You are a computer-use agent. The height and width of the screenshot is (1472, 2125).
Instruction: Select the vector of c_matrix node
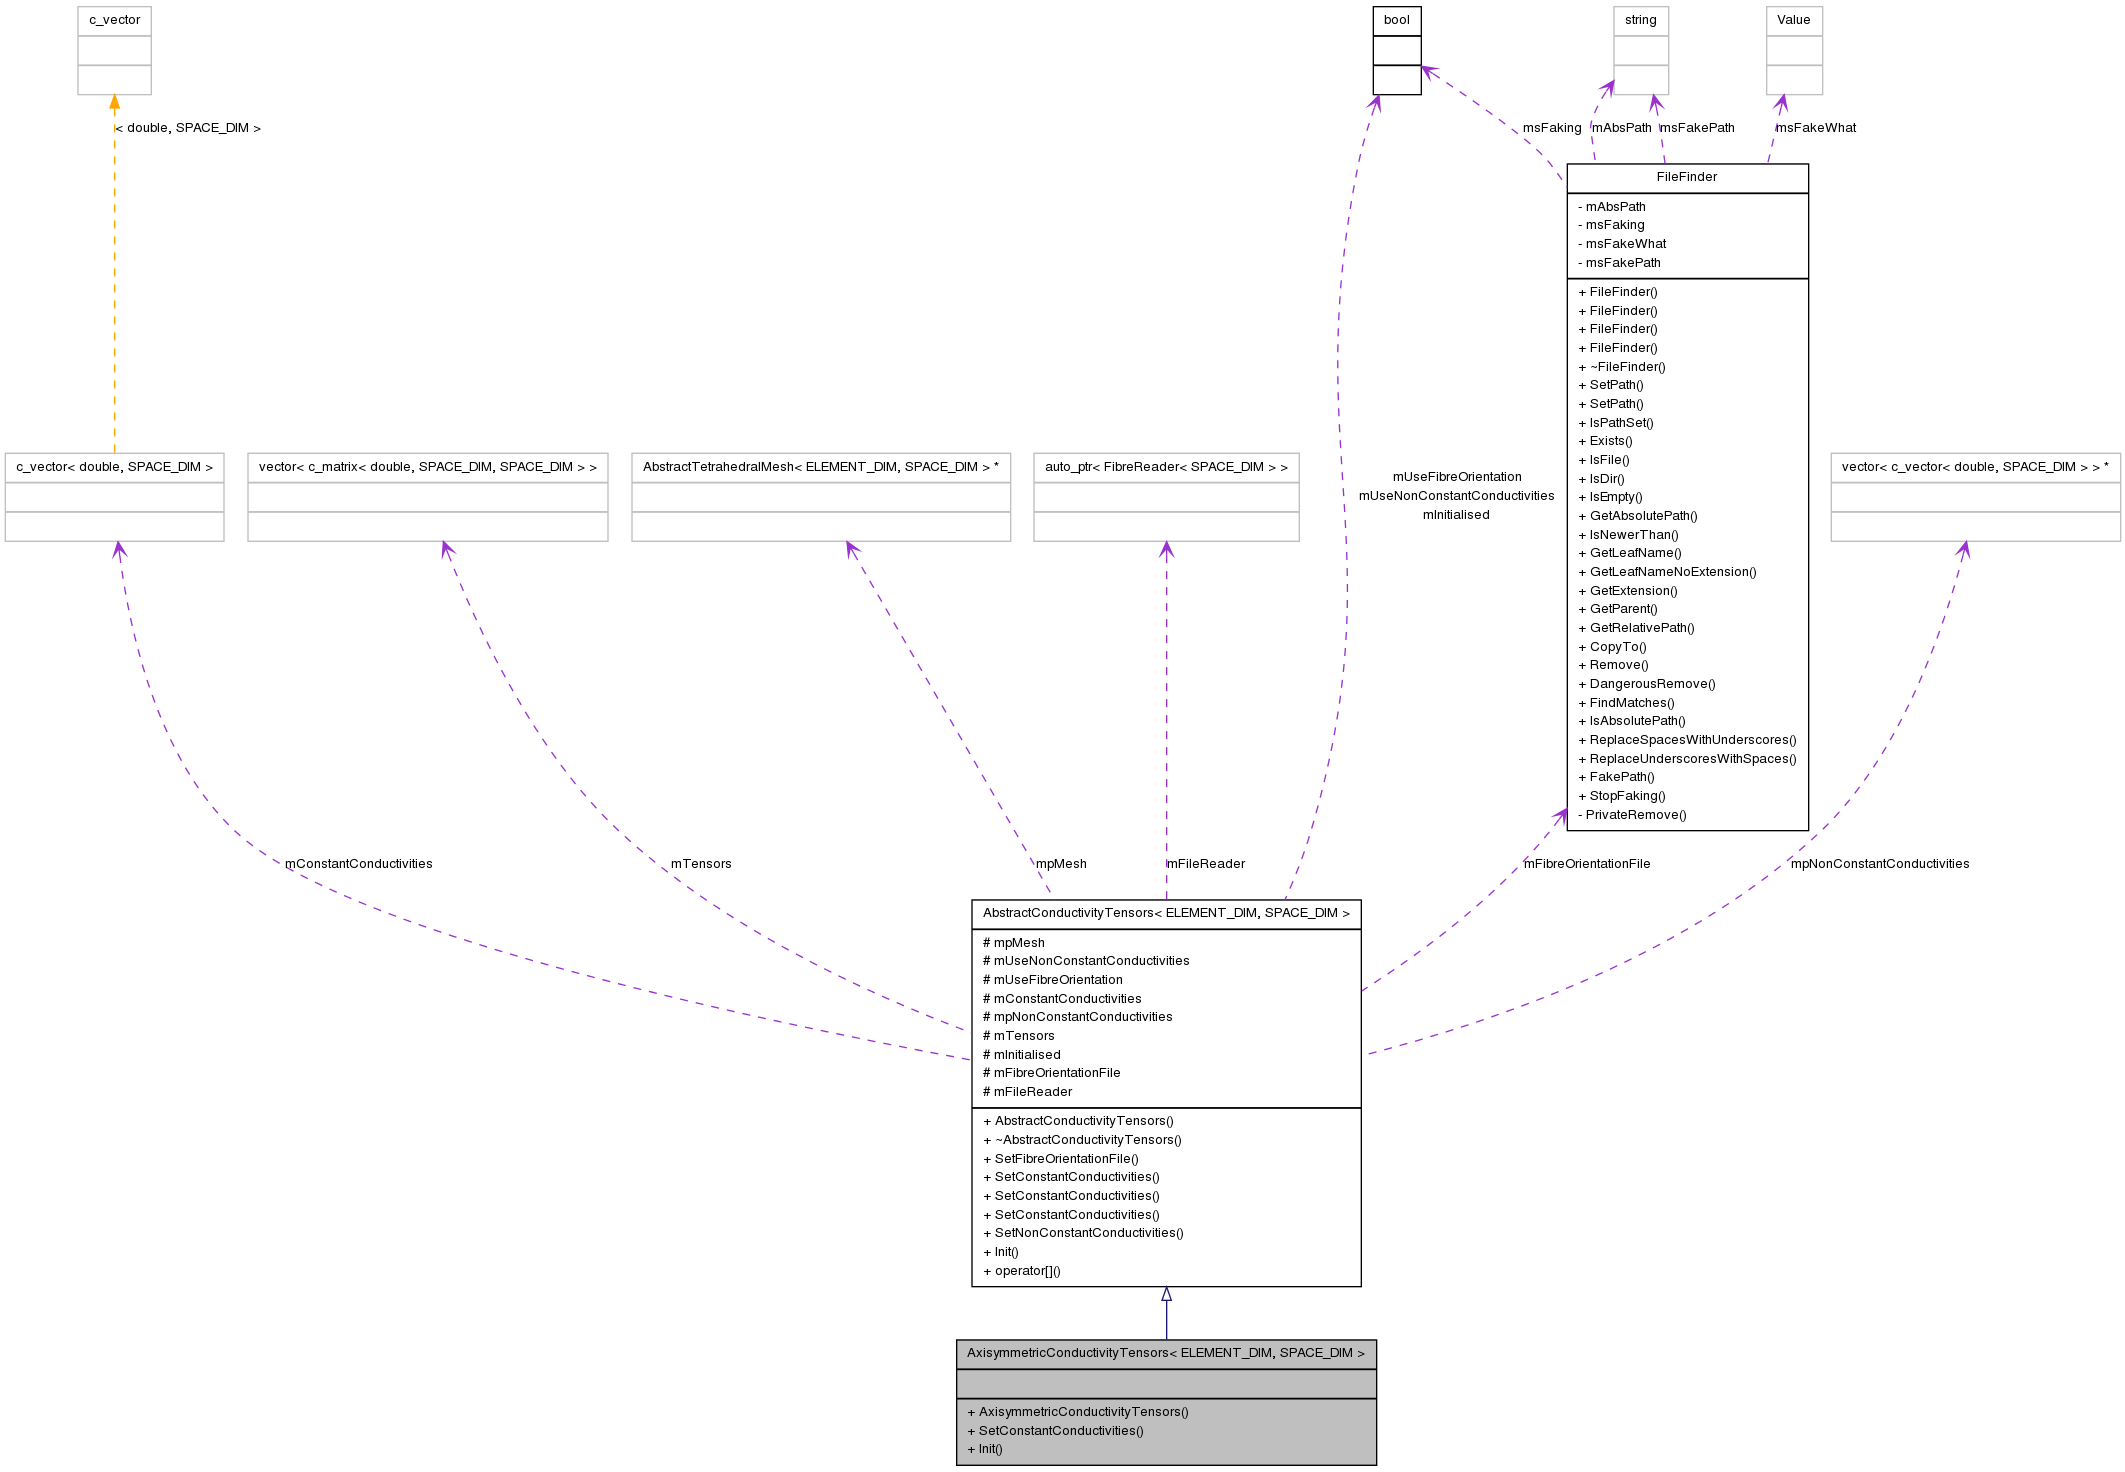click(x=427, y=467)
